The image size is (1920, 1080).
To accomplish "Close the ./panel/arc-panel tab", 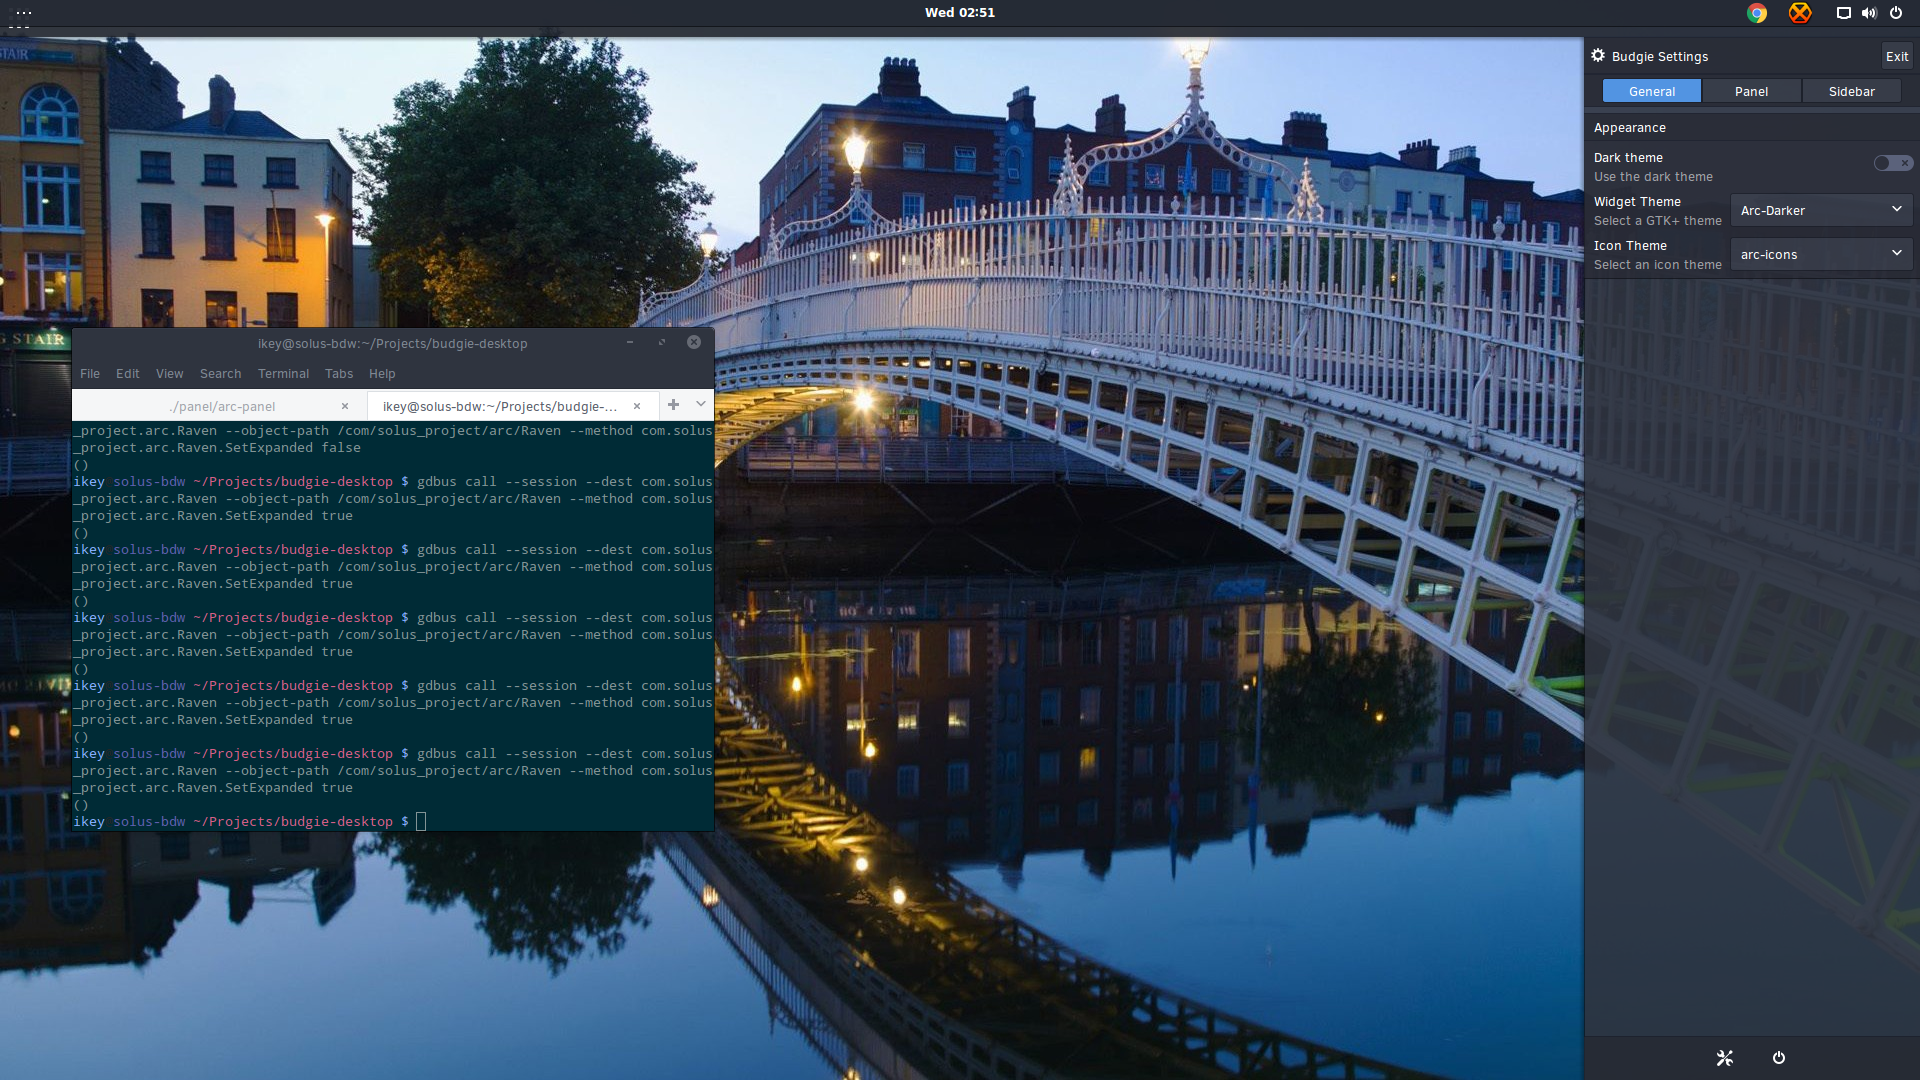I will click(x=345, y=406).
